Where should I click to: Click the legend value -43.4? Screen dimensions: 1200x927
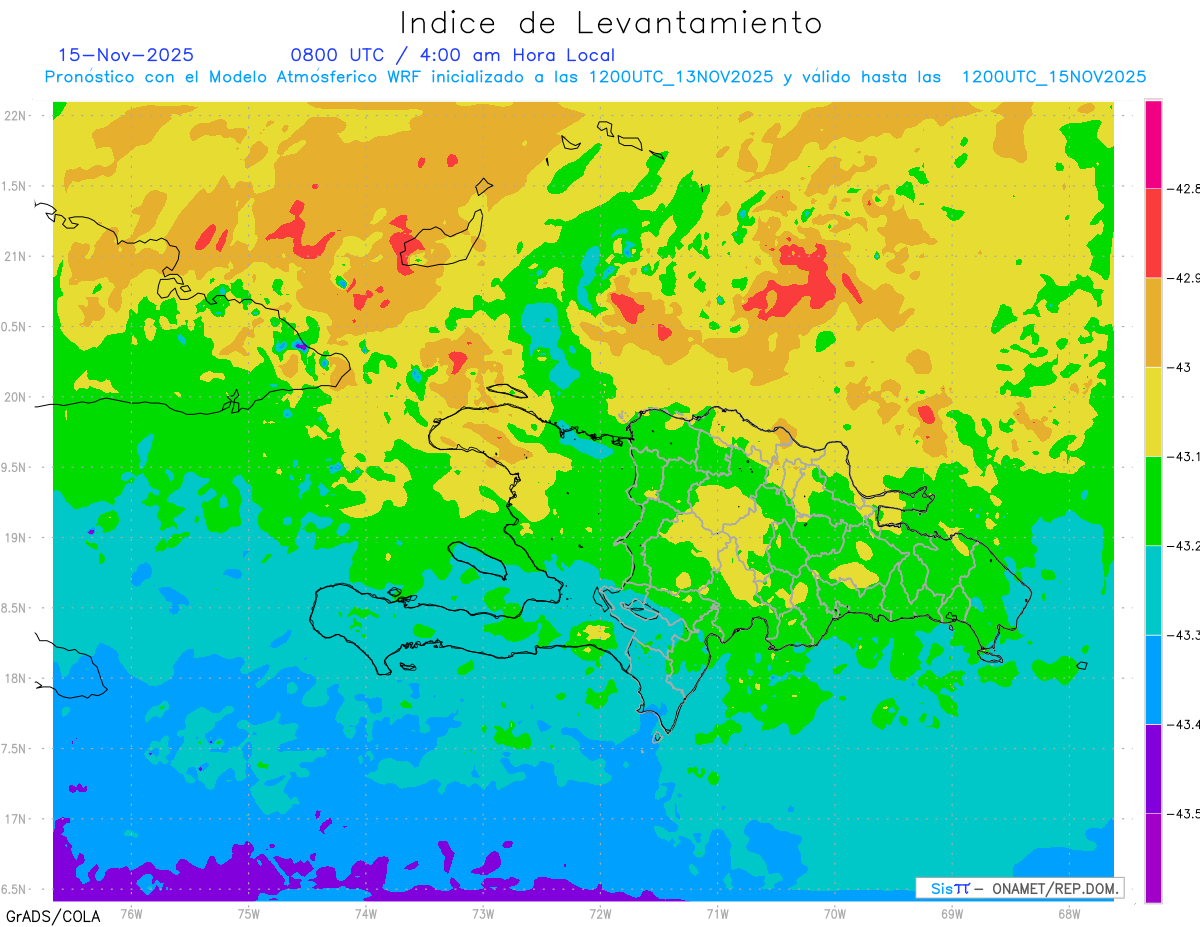tap(1183, 724)
